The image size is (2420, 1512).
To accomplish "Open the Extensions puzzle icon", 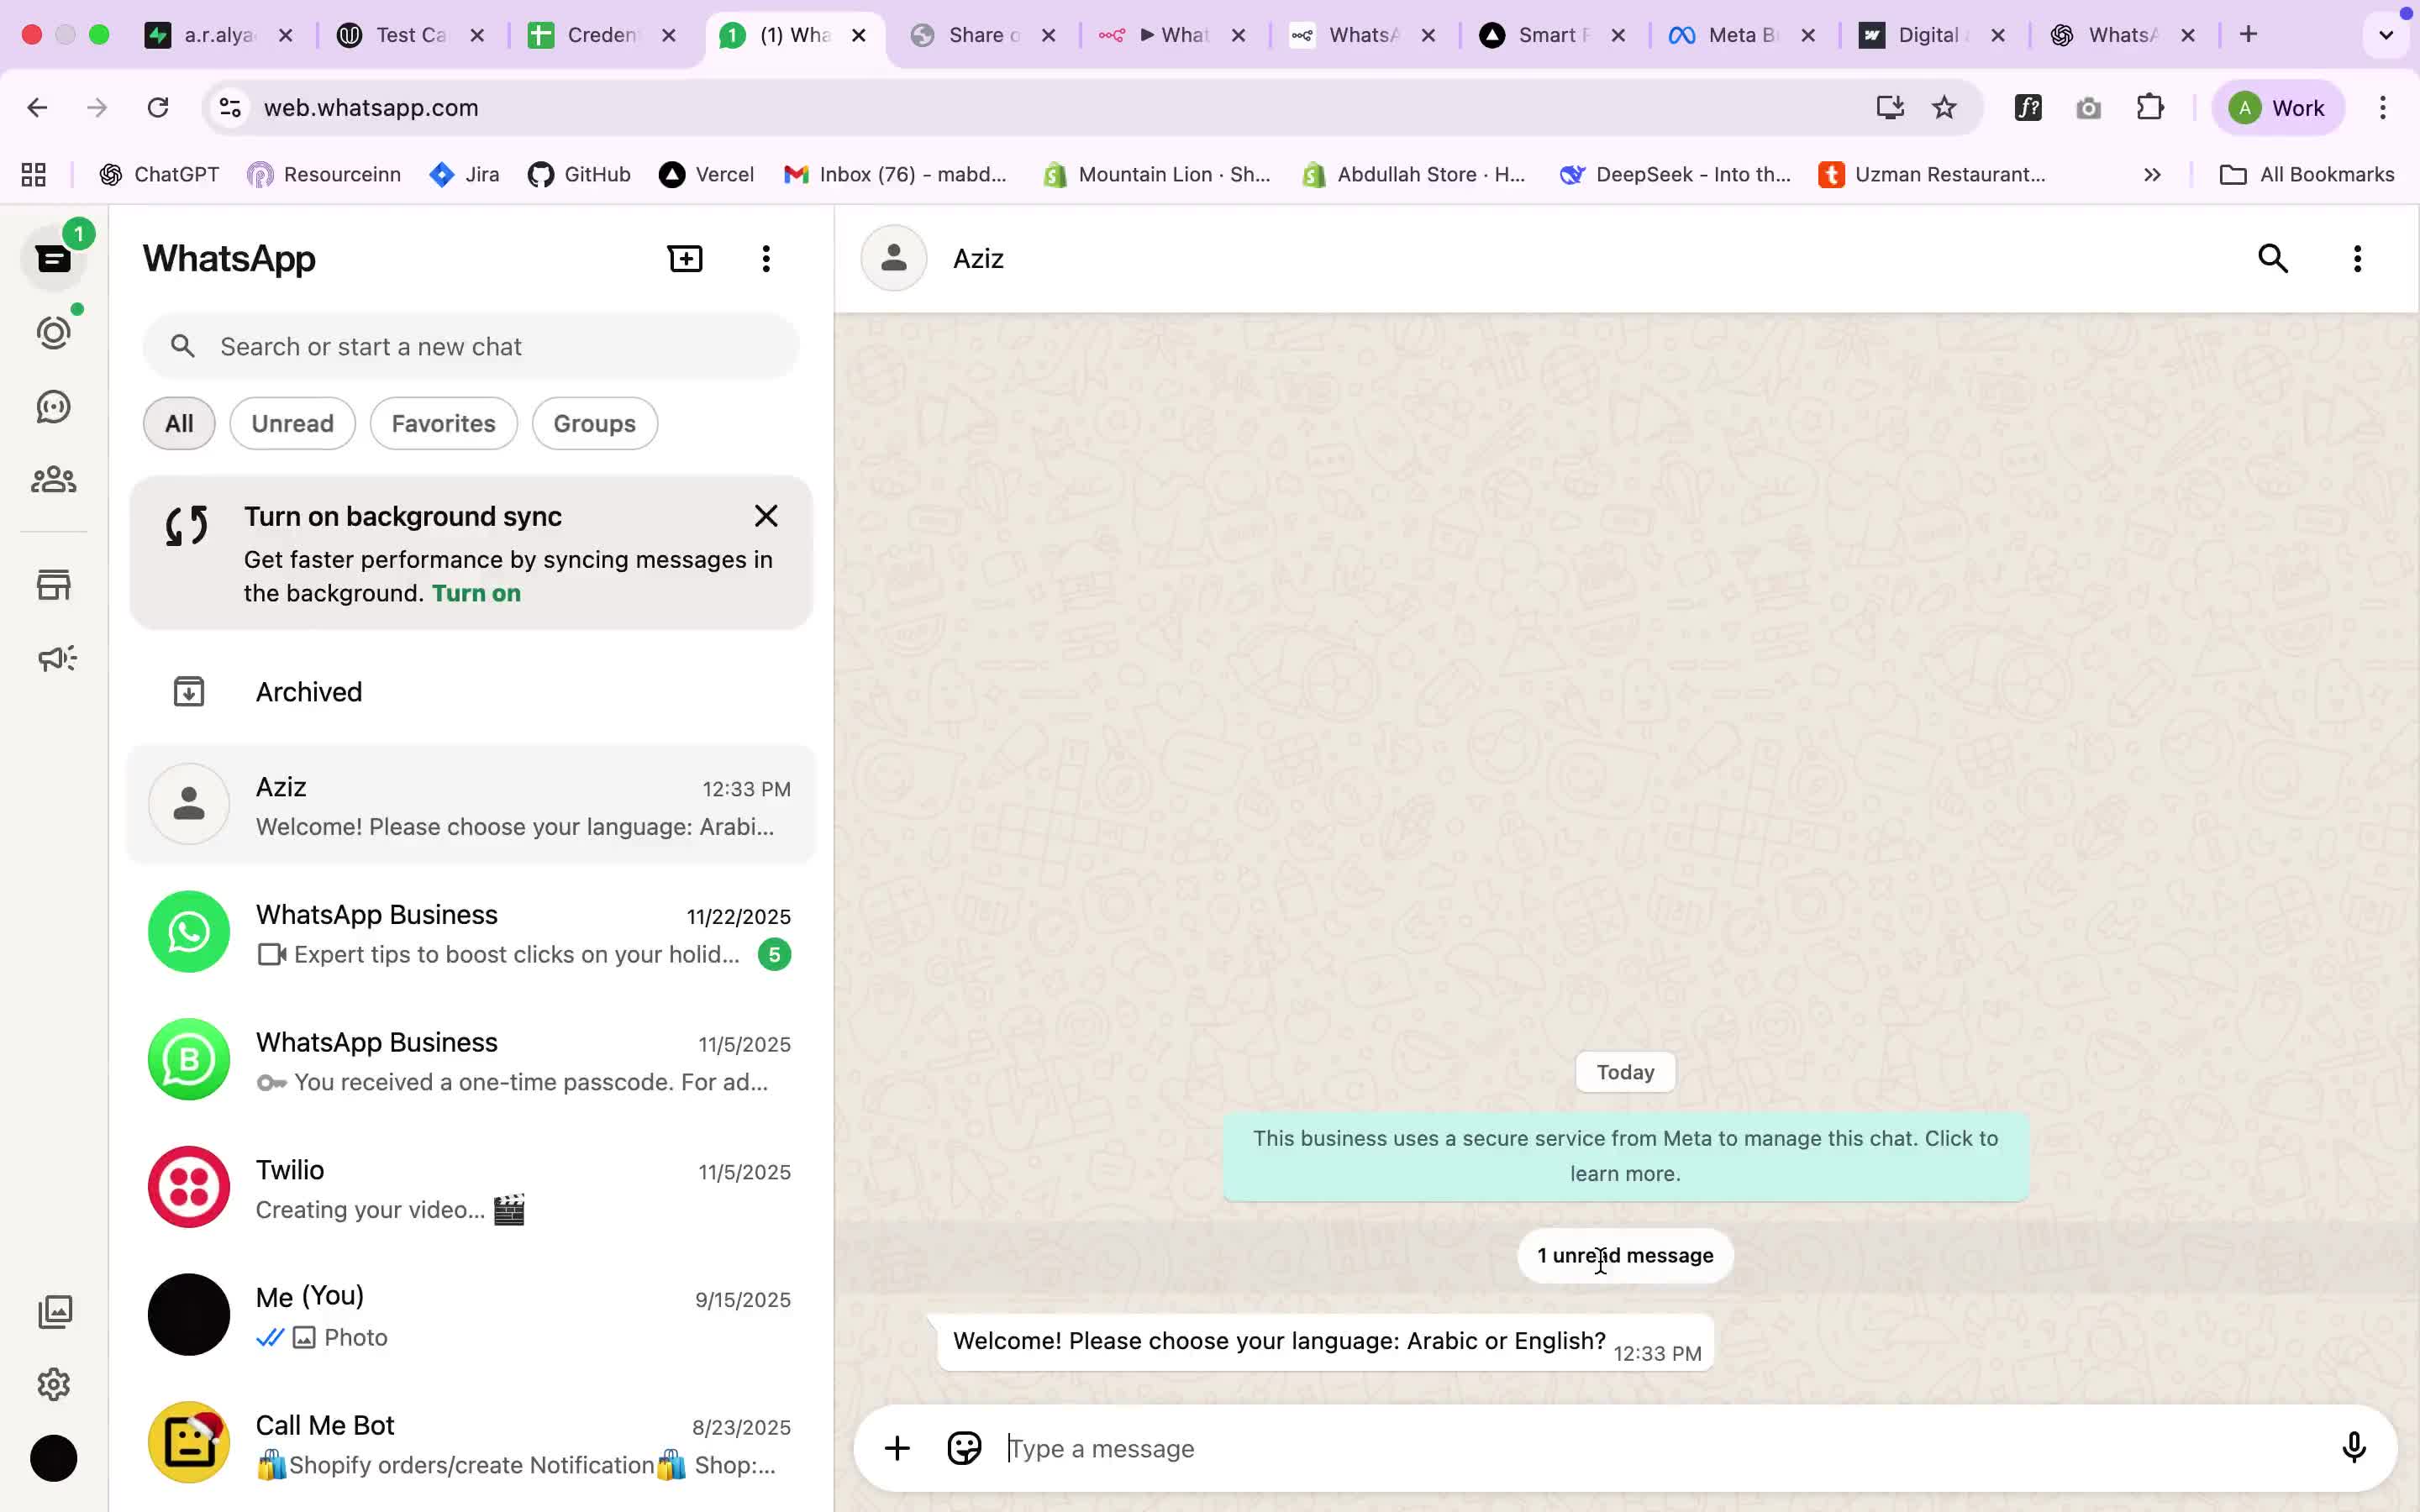I will click(2150, 107).
